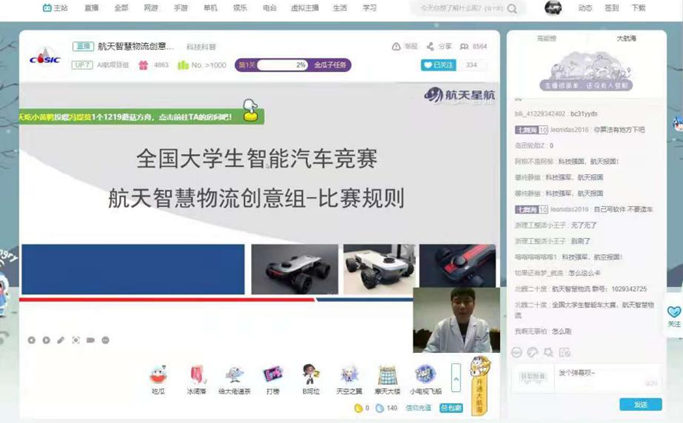
Task: Open the user avatar in header
Action: (x=553, y=8)
